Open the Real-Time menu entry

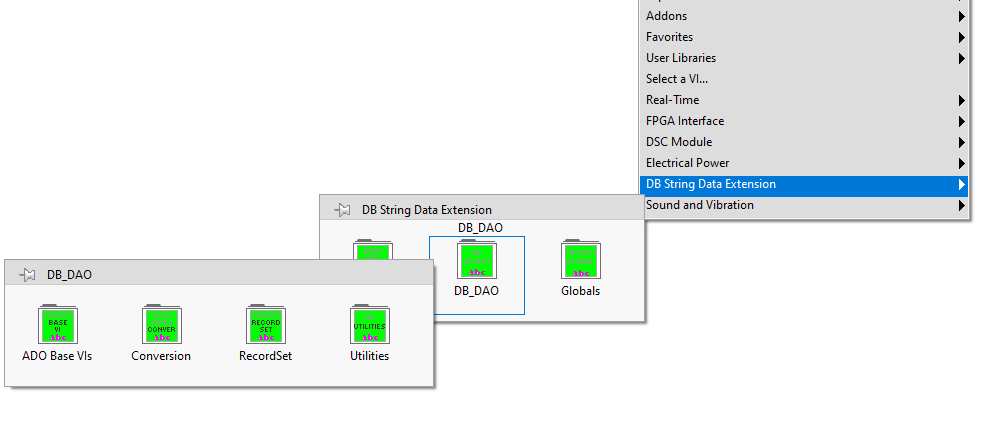804,100
